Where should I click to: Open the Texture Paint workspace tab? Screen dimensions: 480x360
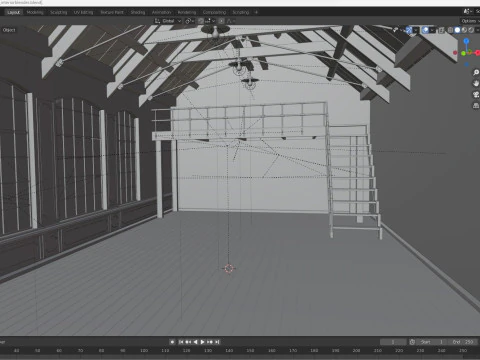(112, 12)
